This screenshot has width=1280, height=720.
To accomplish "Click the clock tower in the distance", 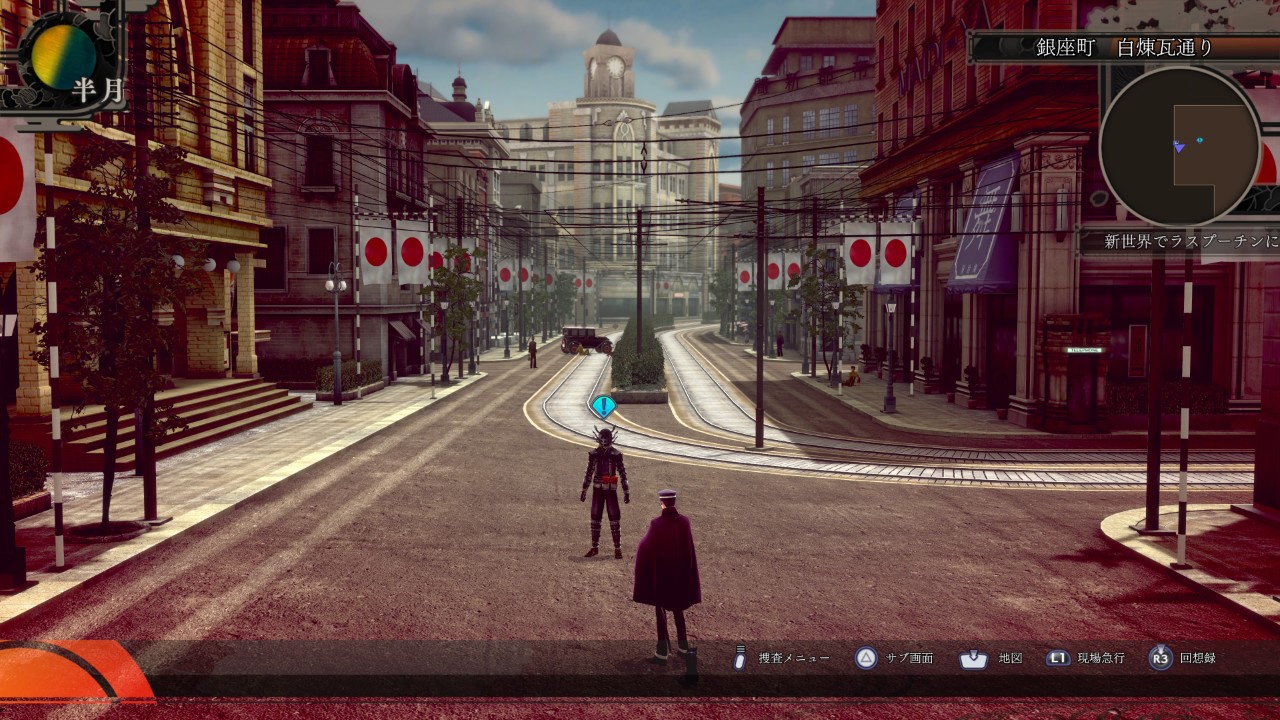I will click(x=609, y=65).
